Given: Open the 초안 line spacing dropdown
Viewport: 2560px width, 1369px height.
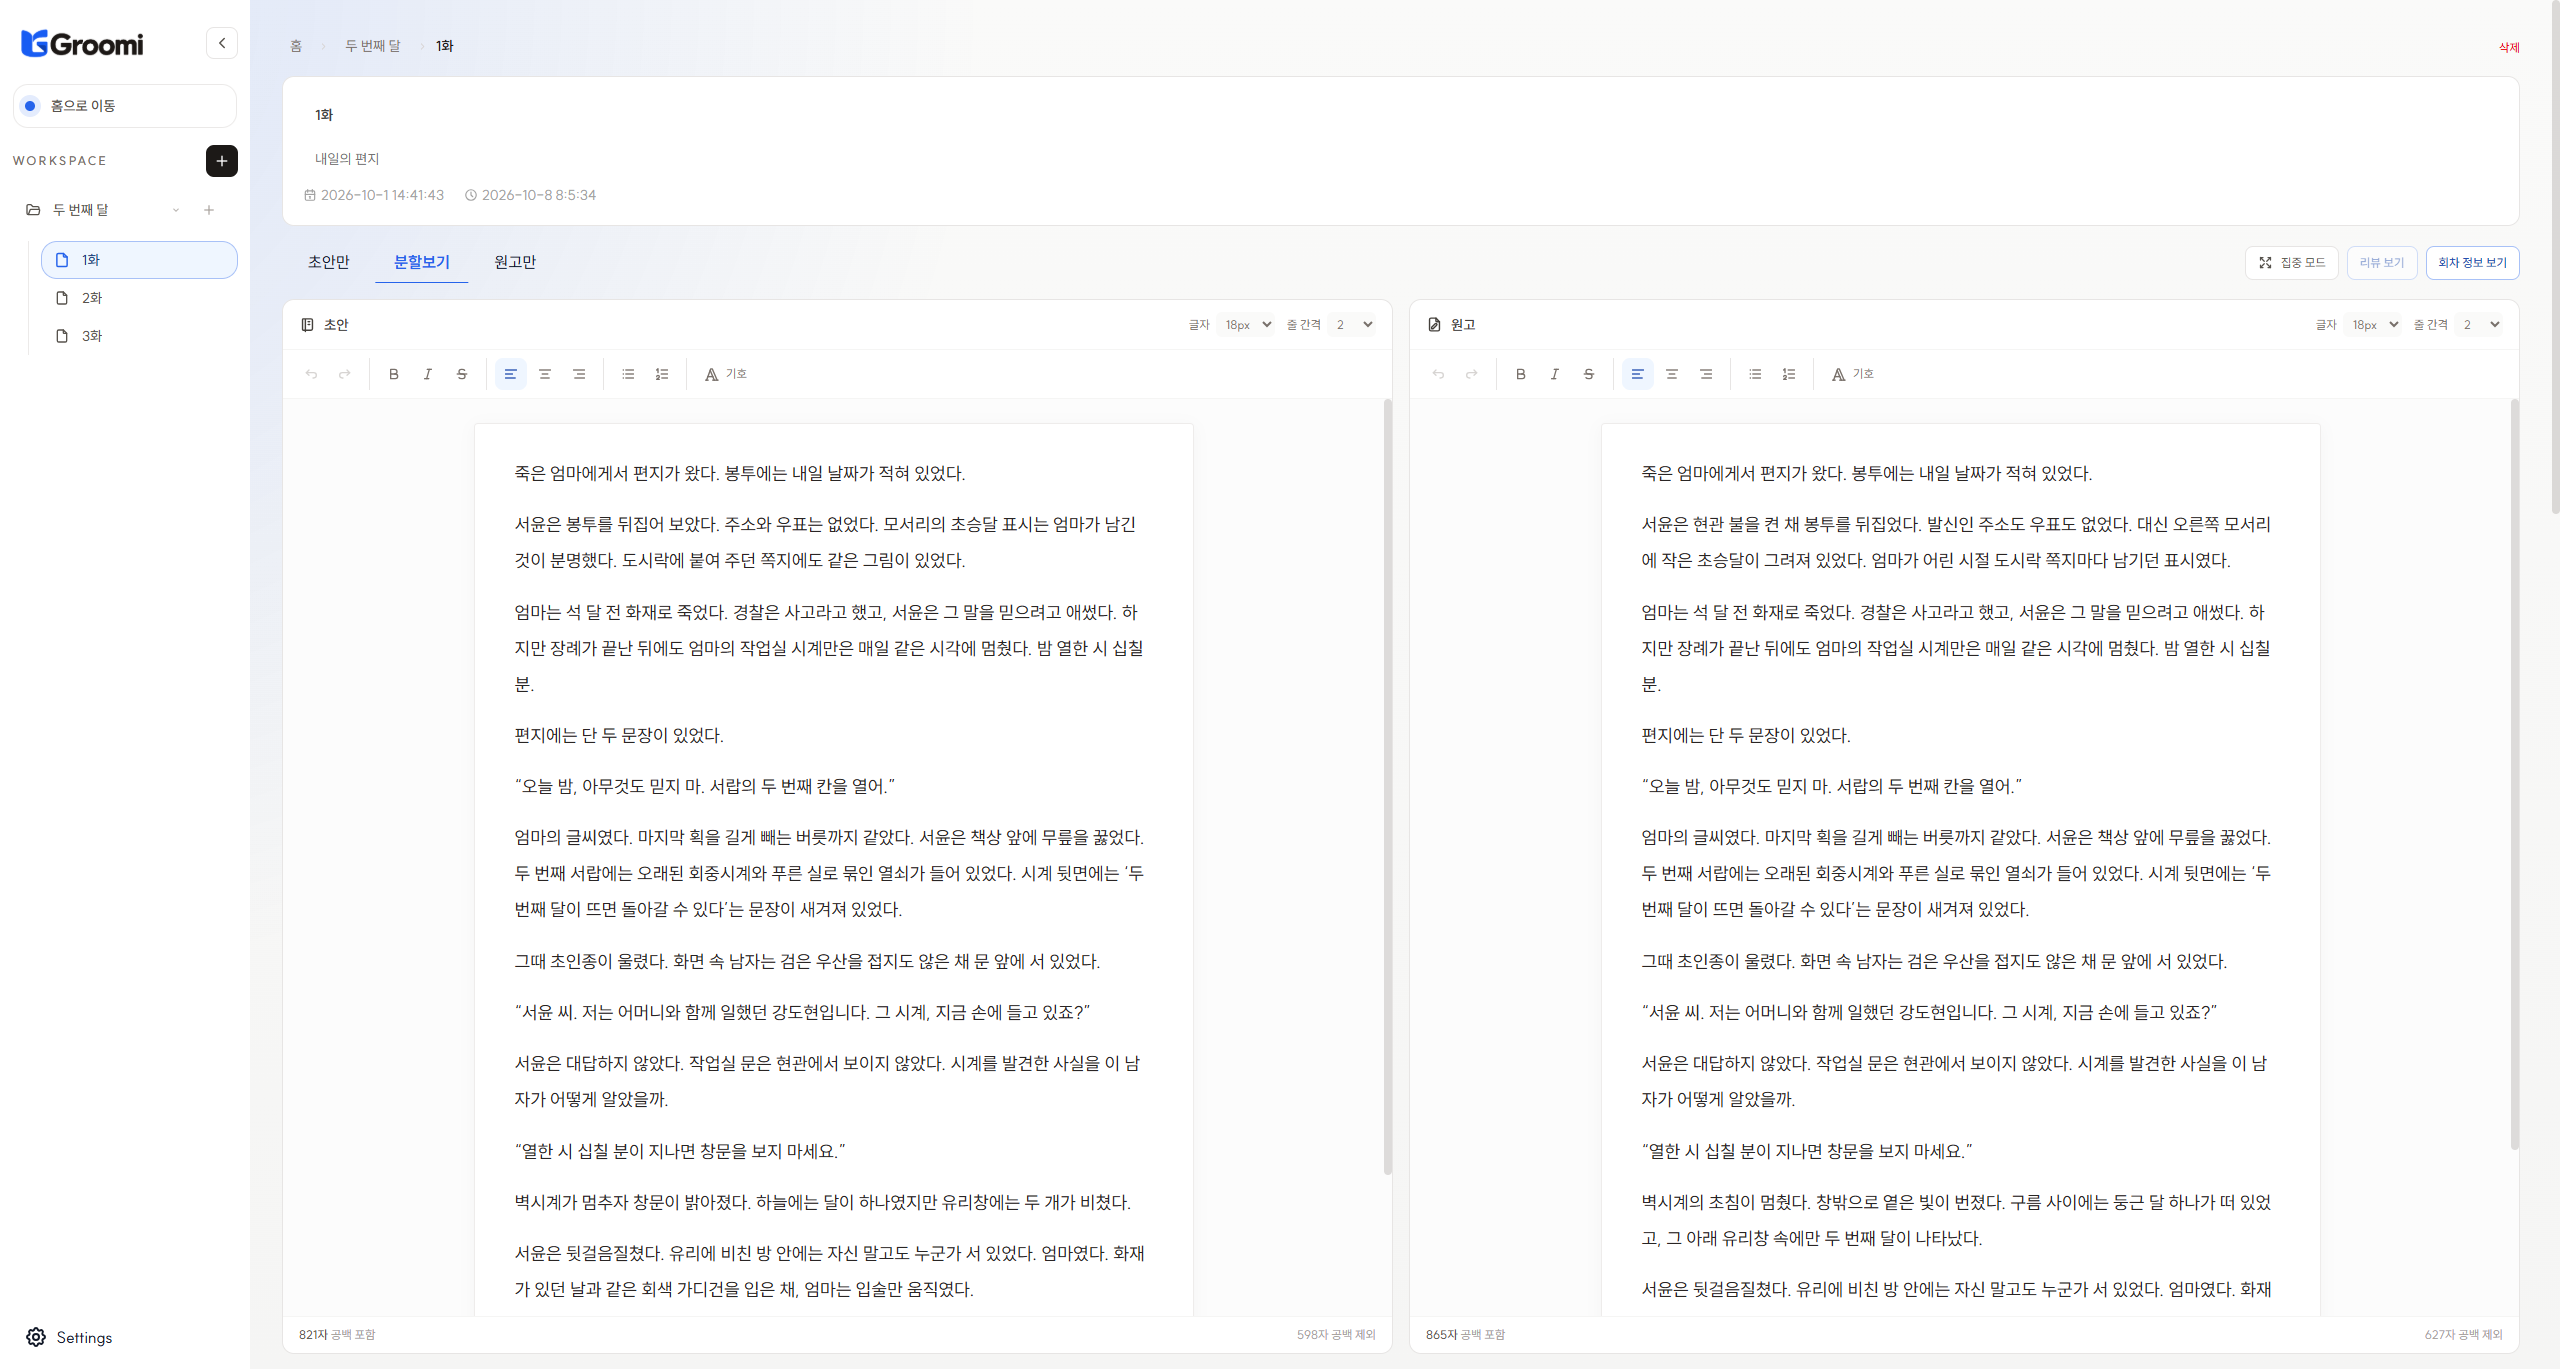Looking at the screenshot, I should (x=1354, y=325).
